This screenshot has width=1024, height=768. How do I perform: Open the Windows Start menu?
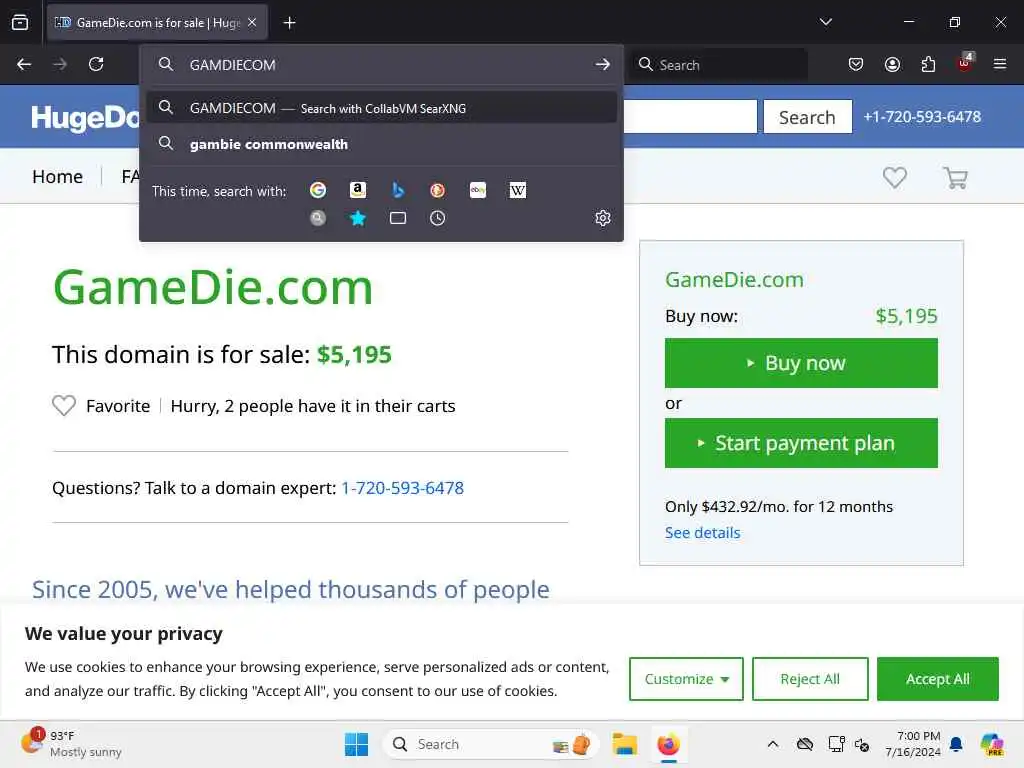coord(356,744)
